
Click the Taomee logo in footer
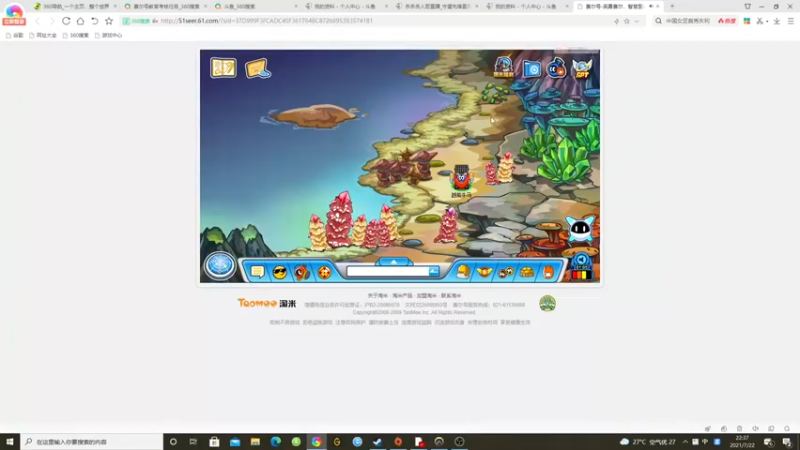(266, 303)
